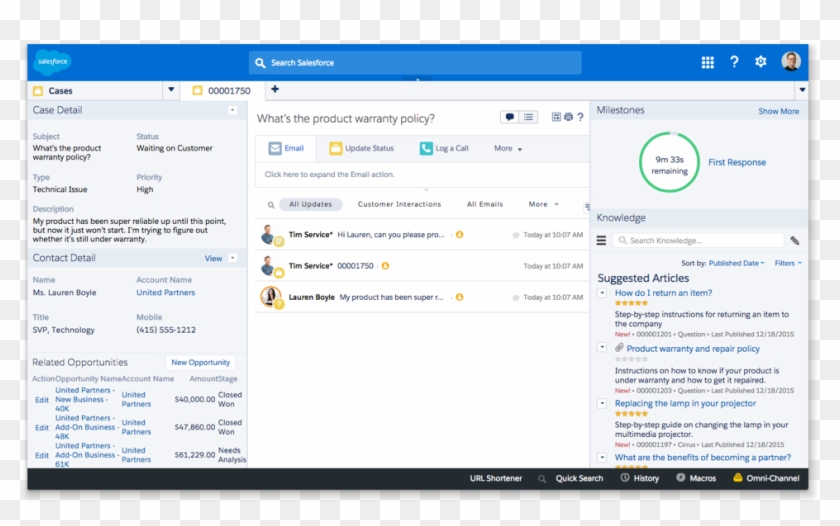Open the feed filter More dropdown
Viewport: 840px width, 526px height.
coord(543,204)
